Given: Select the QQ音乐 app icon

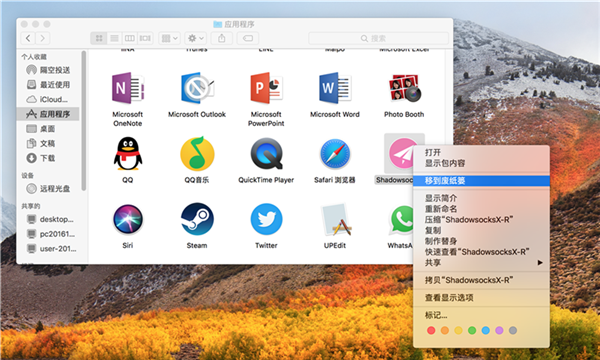Looking at the screenshot, I should (x=197, y=154).
